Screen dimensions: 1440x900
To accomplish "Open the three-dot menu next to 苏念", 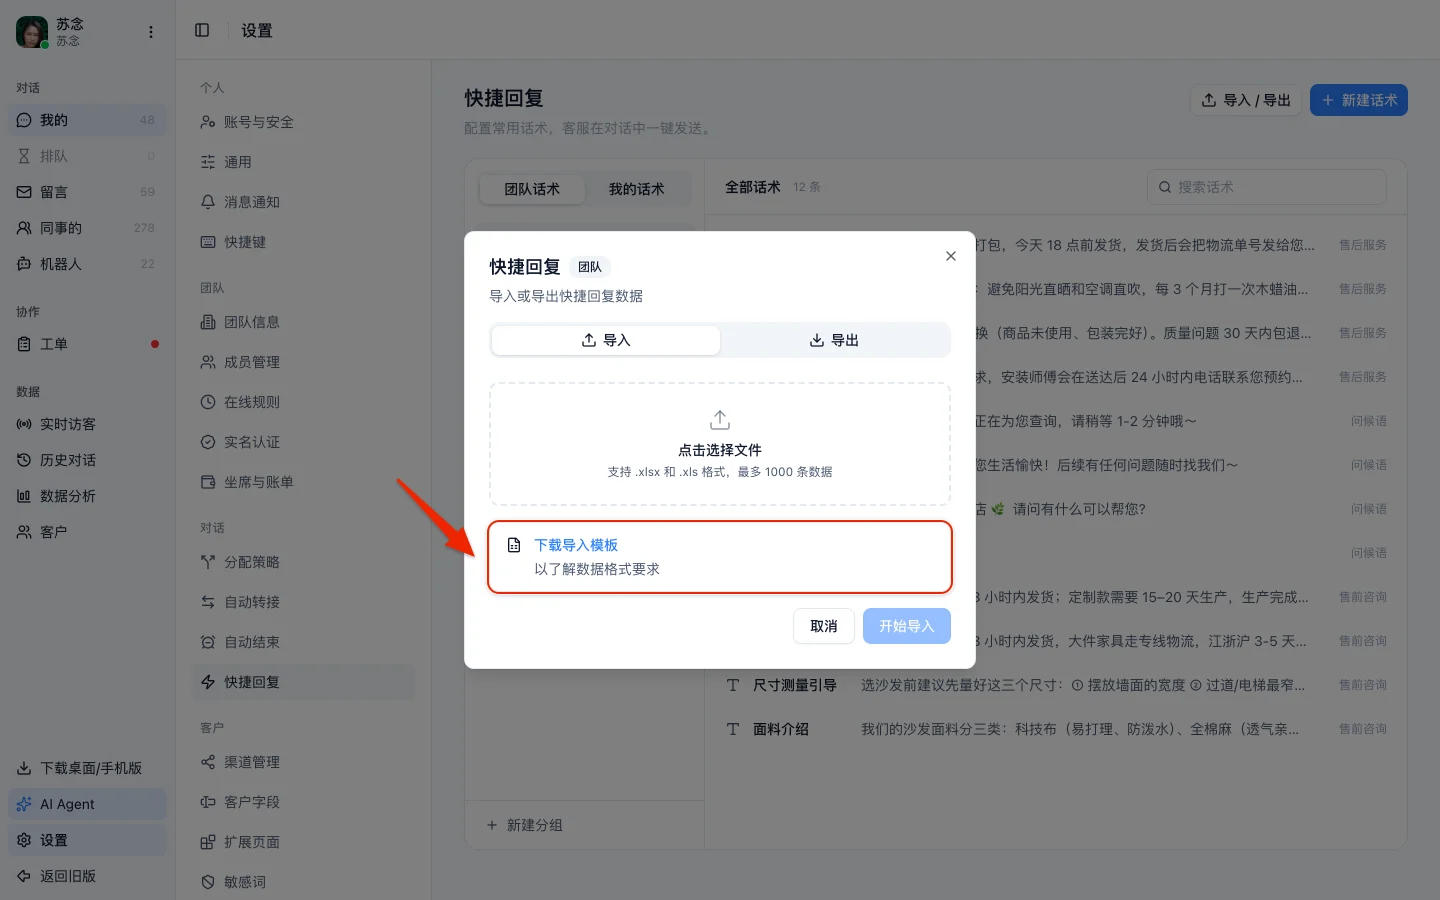I will [151, 32].
